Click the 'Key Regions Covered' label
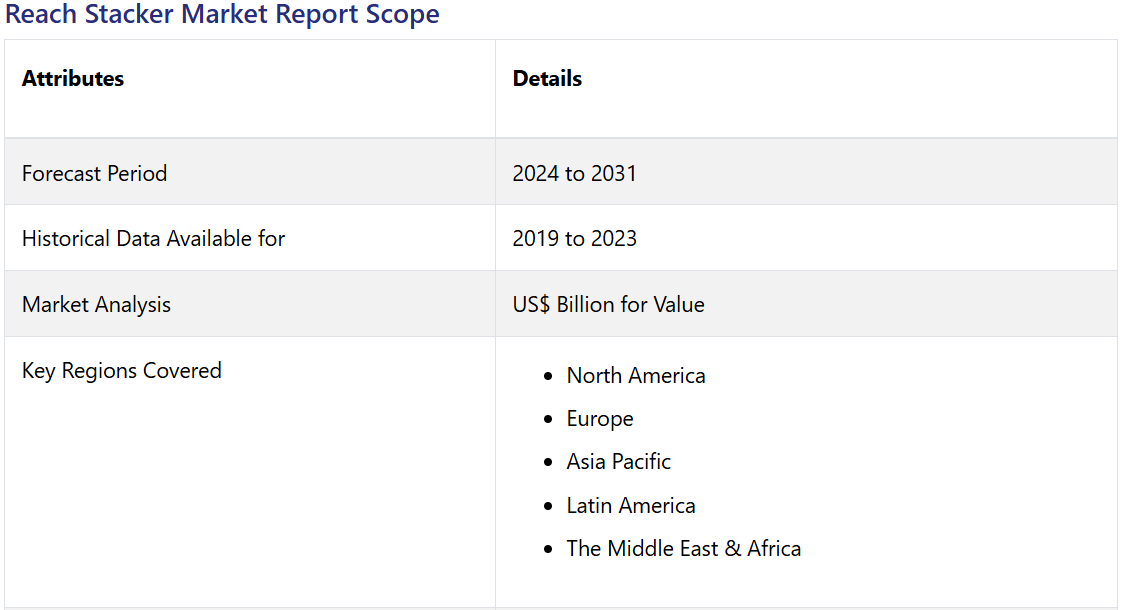The image size is (1122, 610). [x=121, y=370]
